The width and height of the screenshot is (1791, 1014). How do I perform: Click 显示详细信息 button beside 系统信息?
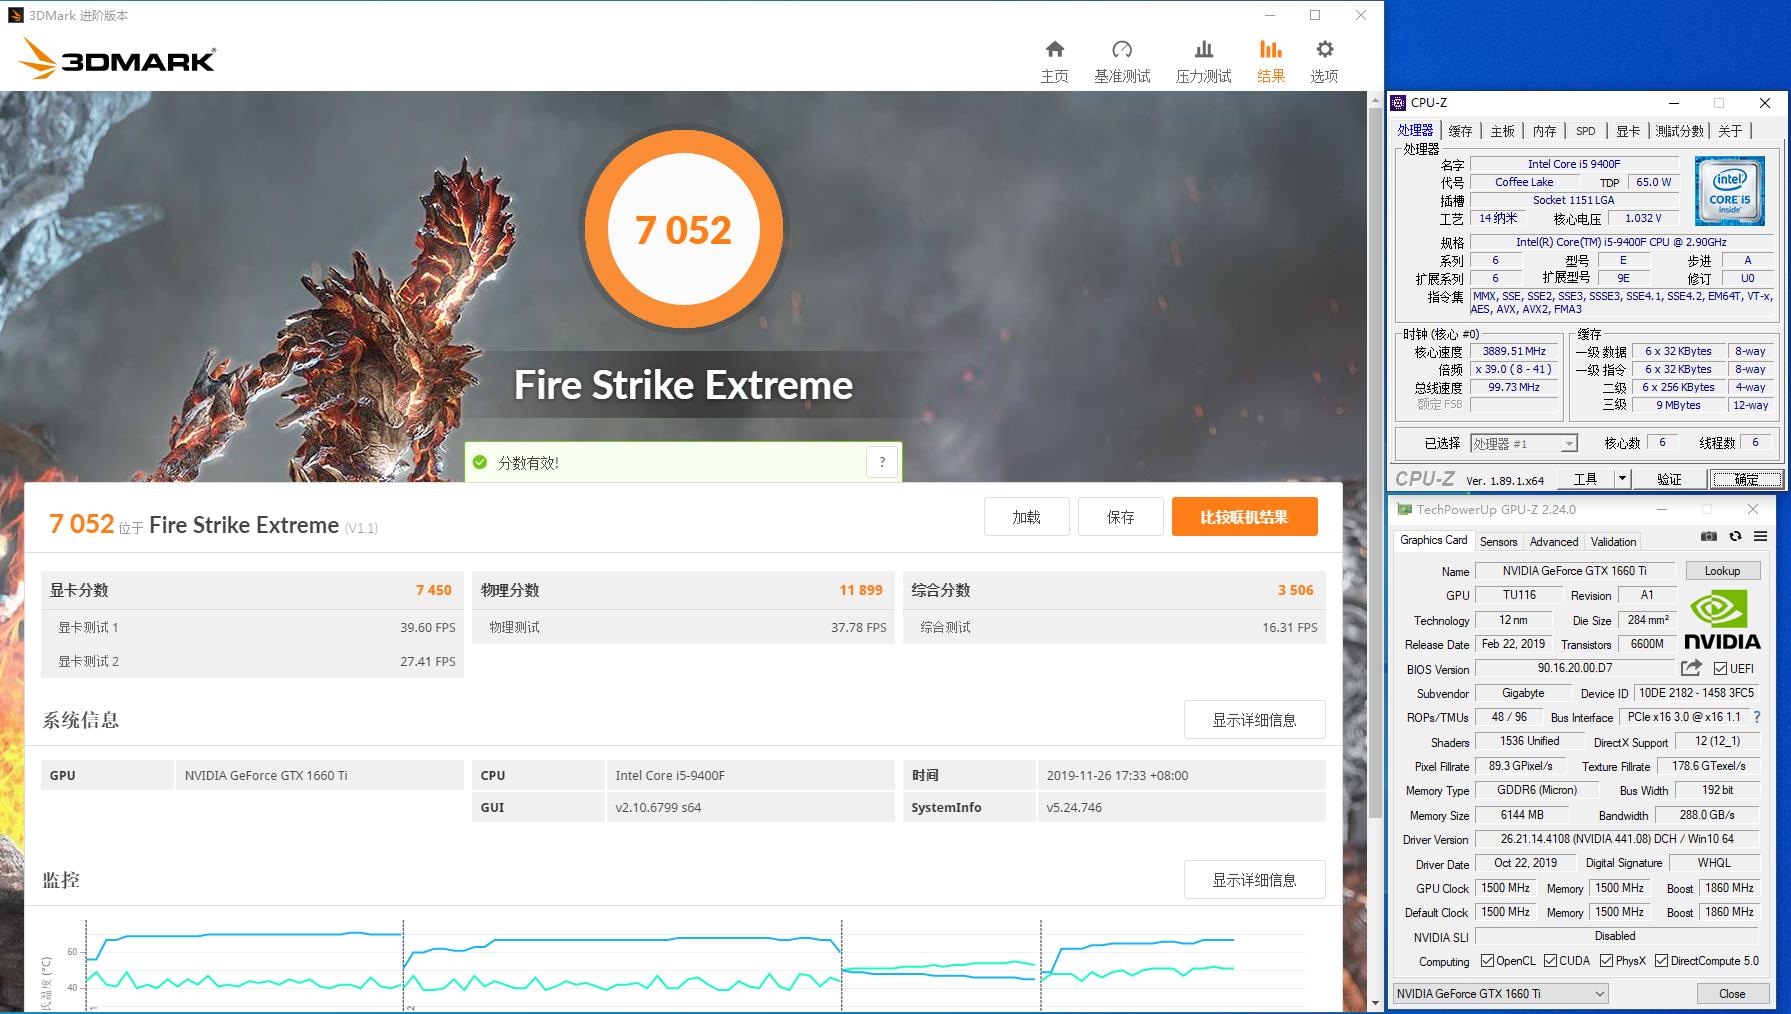(1254, 720)
